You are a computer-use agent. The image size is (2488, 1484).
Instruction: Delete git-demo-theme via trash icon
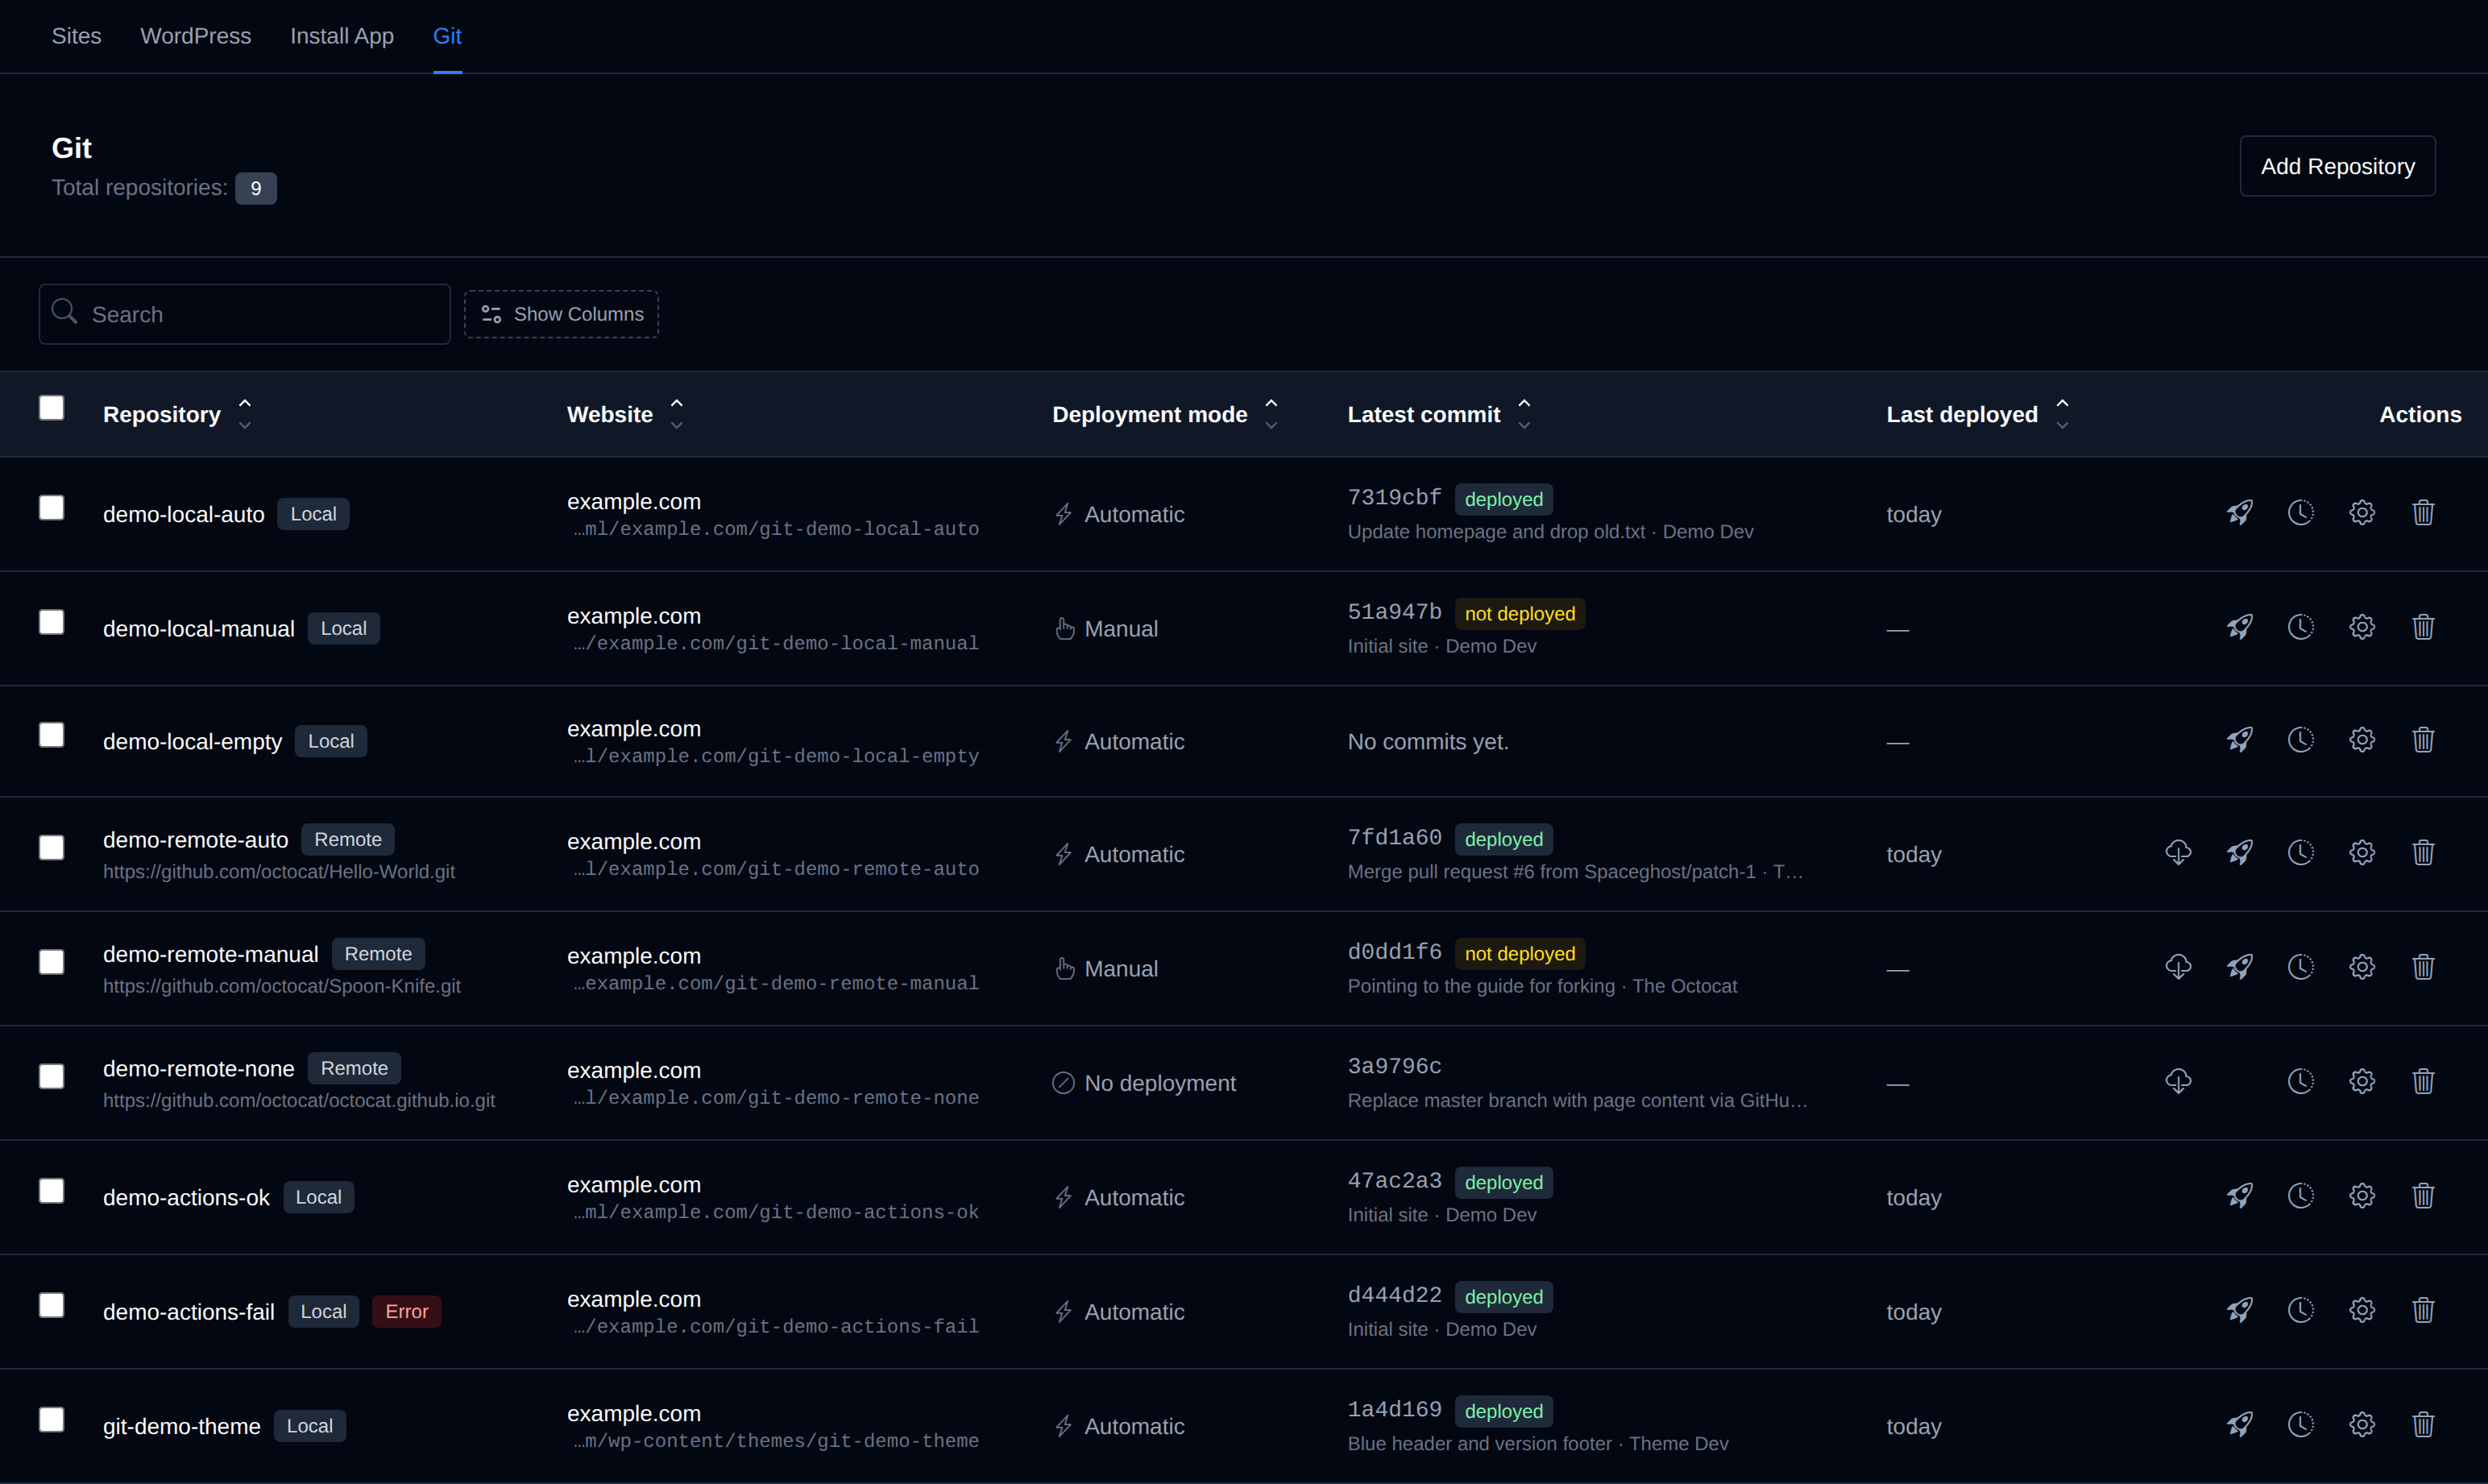[2423, 1424]
